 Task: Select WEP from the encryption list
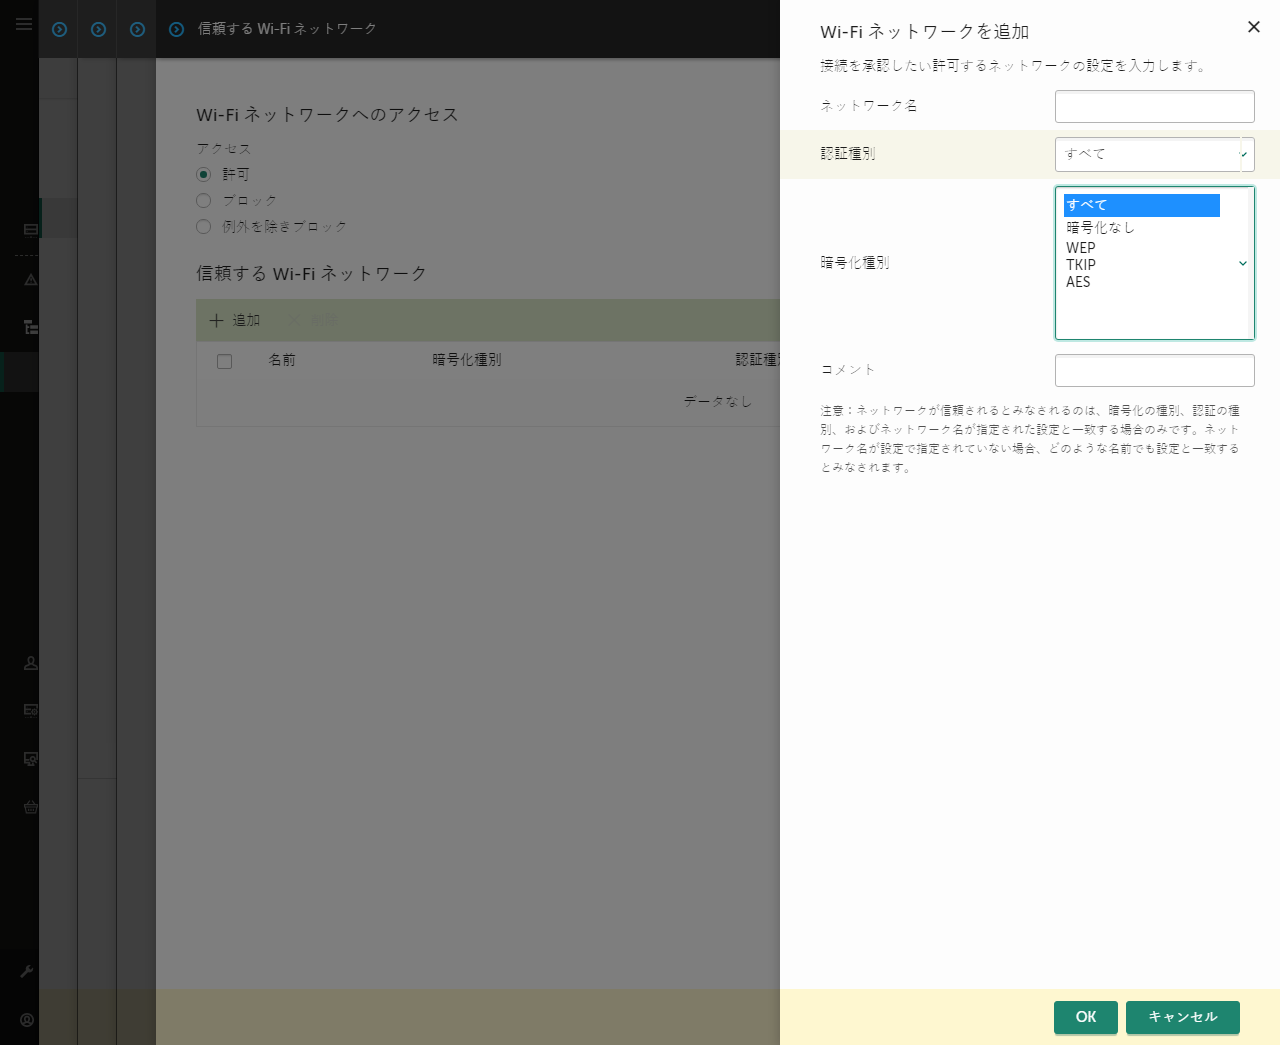[1081, 247]
